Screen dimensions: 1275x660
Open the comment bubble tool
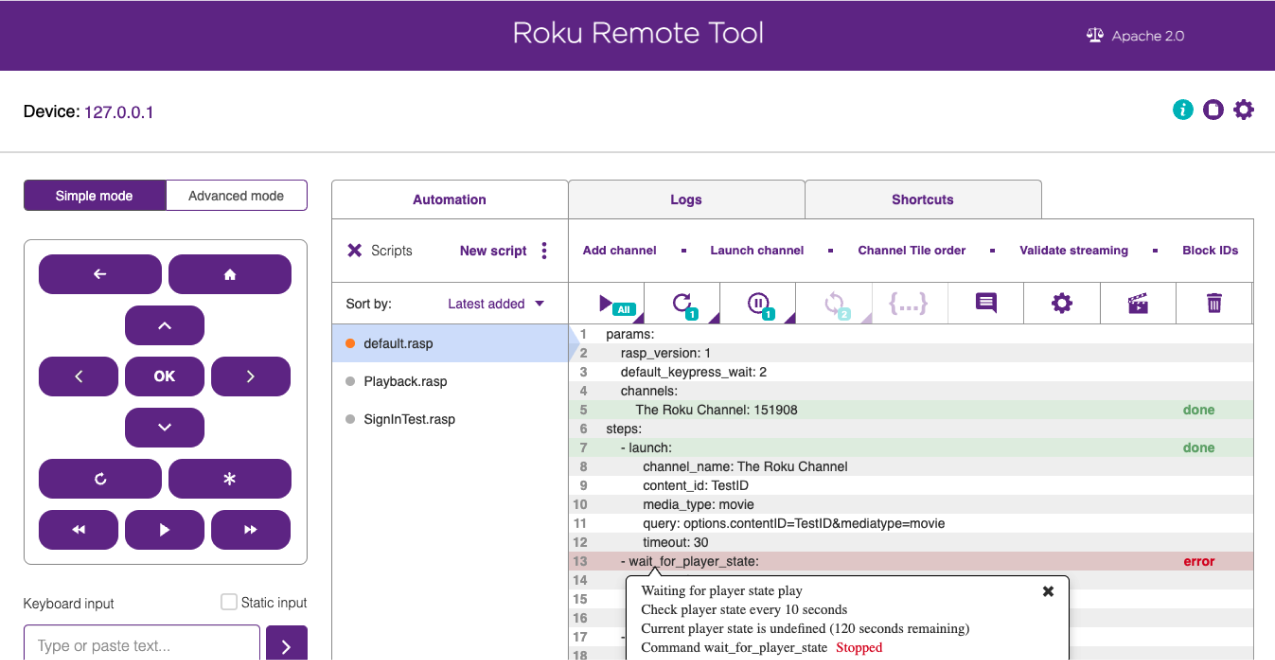[x=985, y=303]
